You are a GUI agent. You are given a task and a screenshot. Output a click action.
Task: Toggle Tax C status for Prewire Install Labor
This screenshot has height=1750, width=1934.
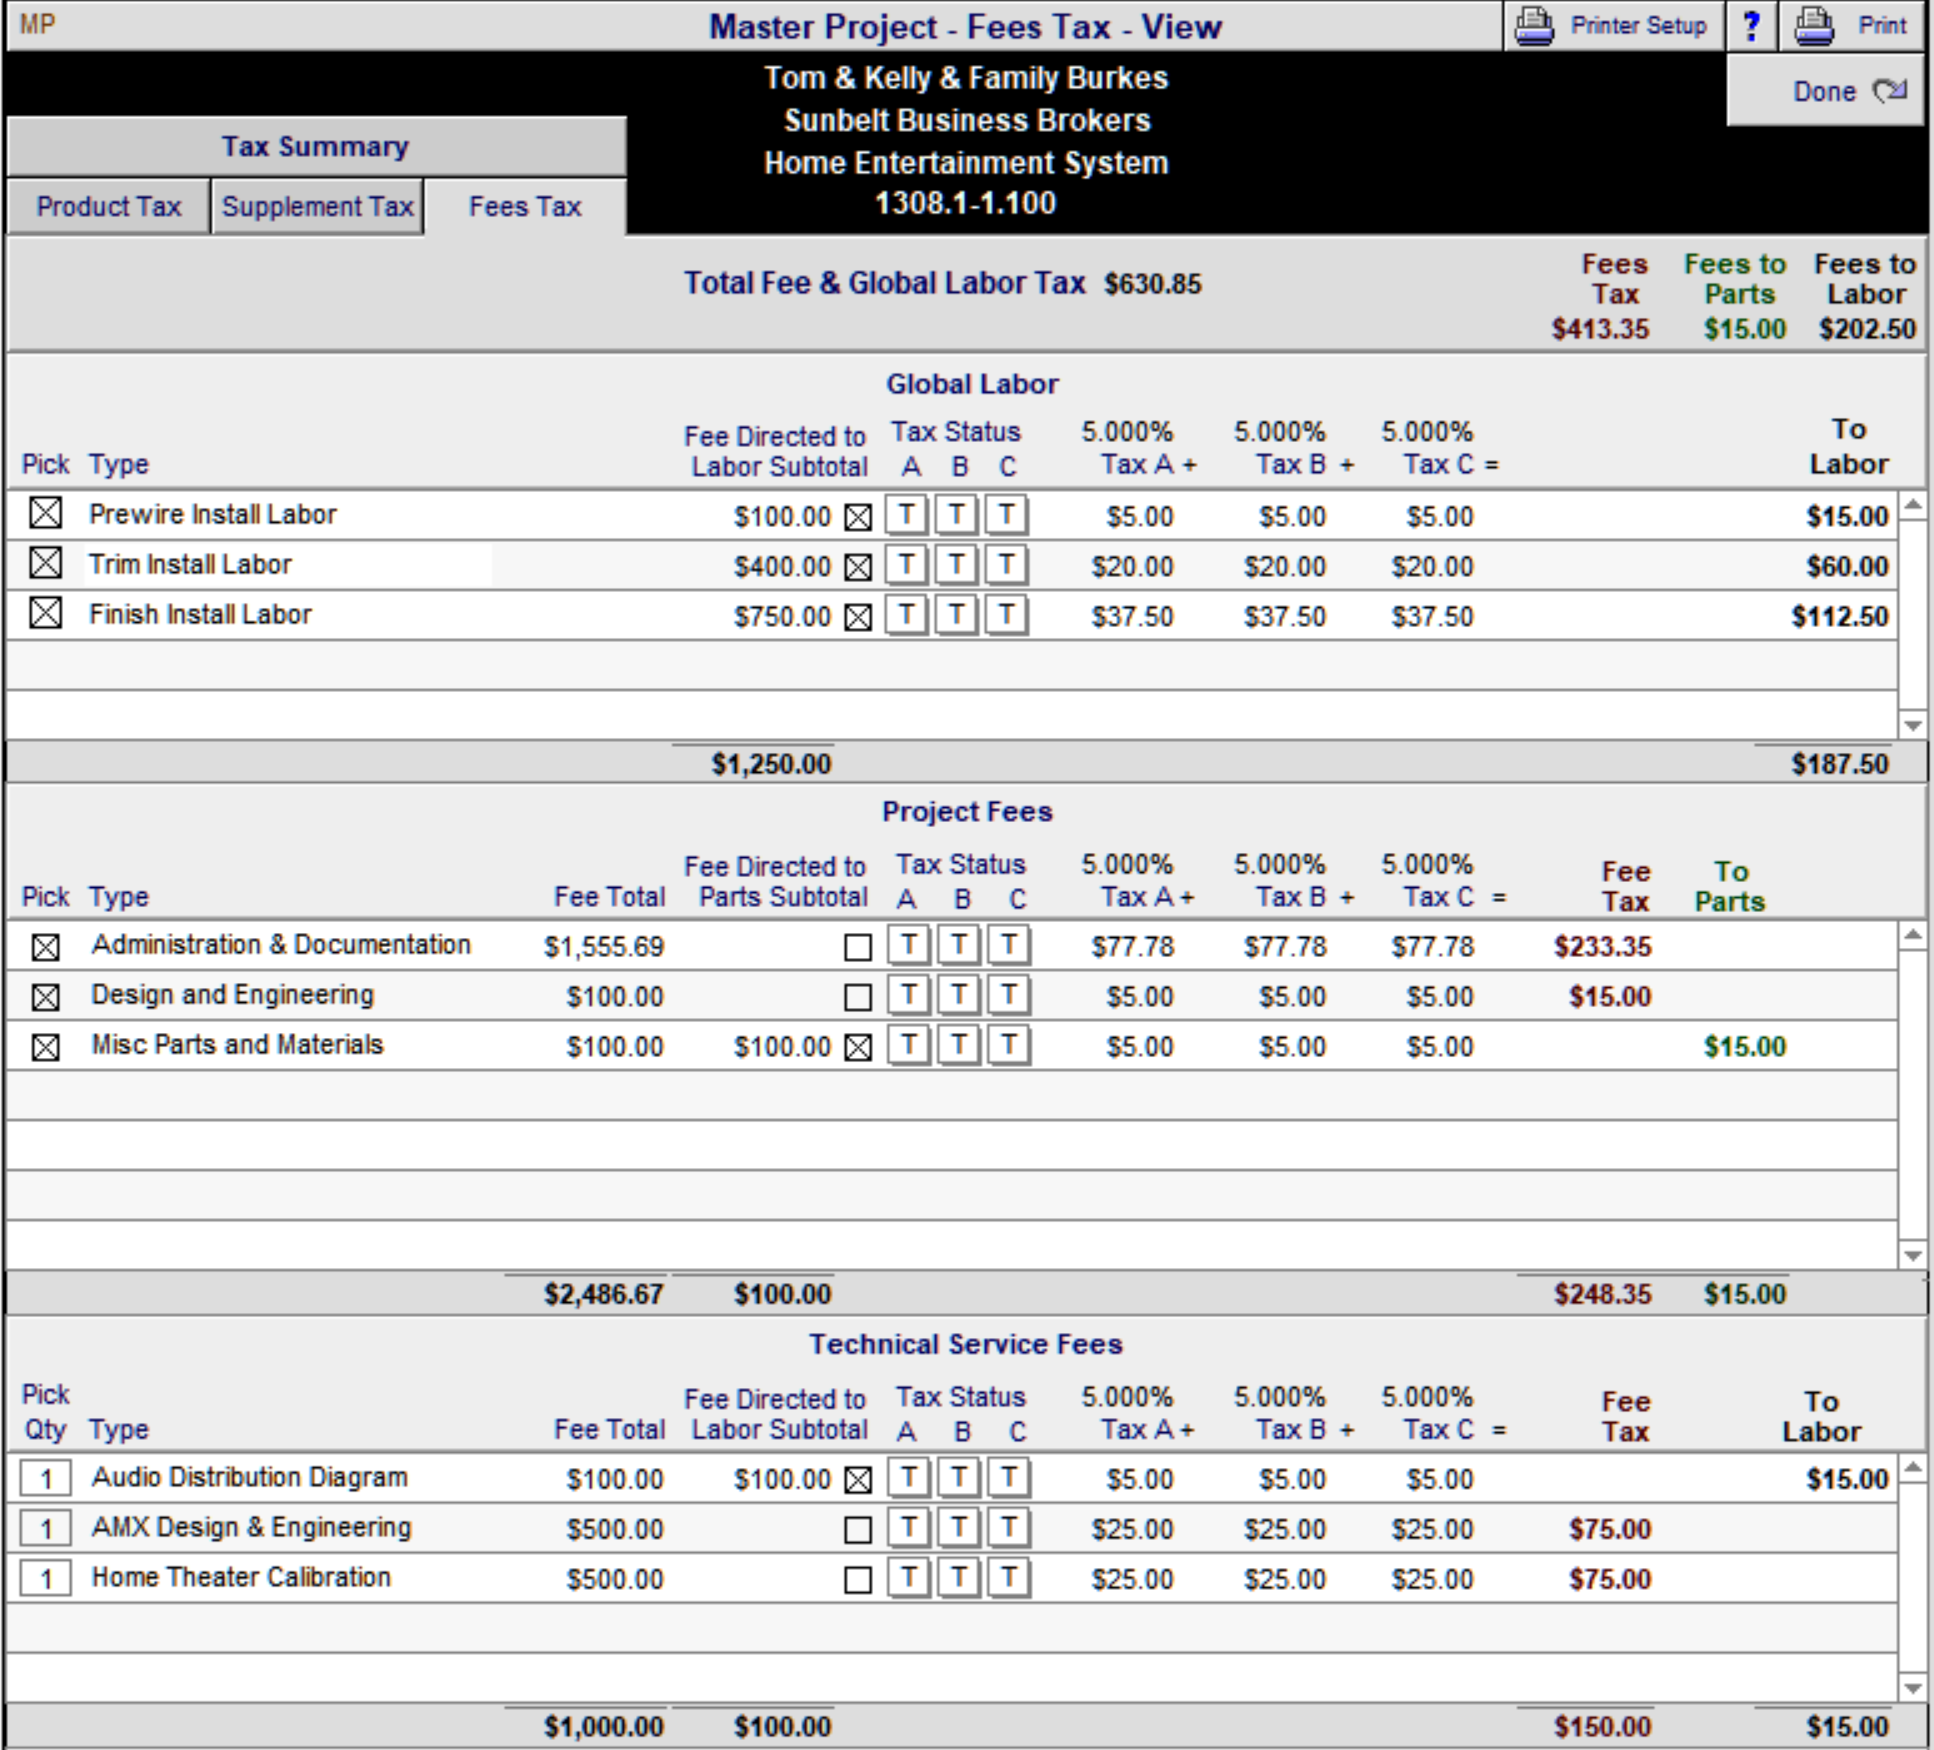(x=1007, y=515)
